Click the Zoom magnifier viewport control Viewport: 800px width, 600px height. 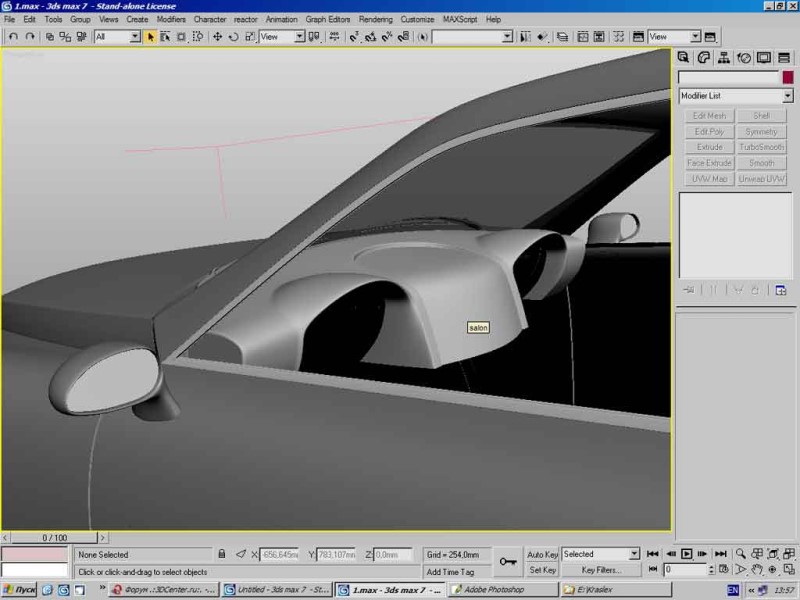click(x=740, y=554)
